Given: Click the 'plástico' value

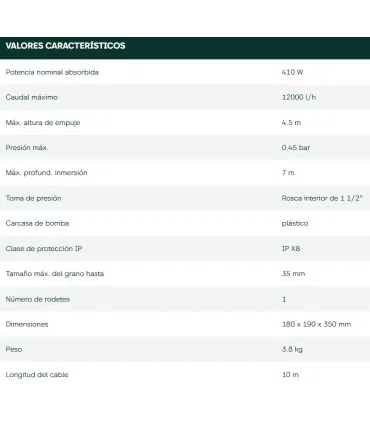Looking at the screenshot, I should (x=295, y=223).
